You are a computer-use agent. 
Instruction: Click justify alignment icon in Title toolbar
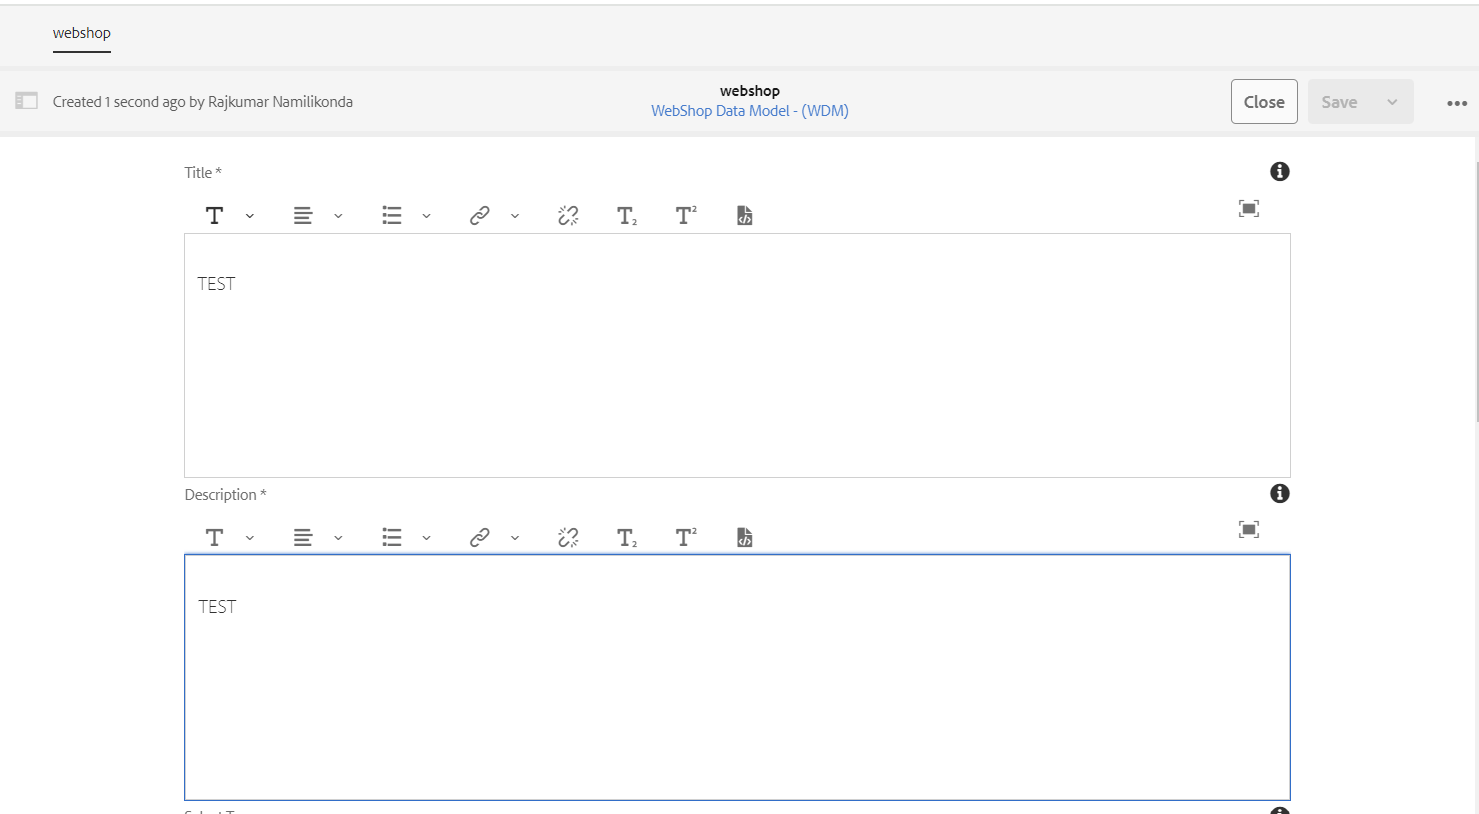point(303,216)
